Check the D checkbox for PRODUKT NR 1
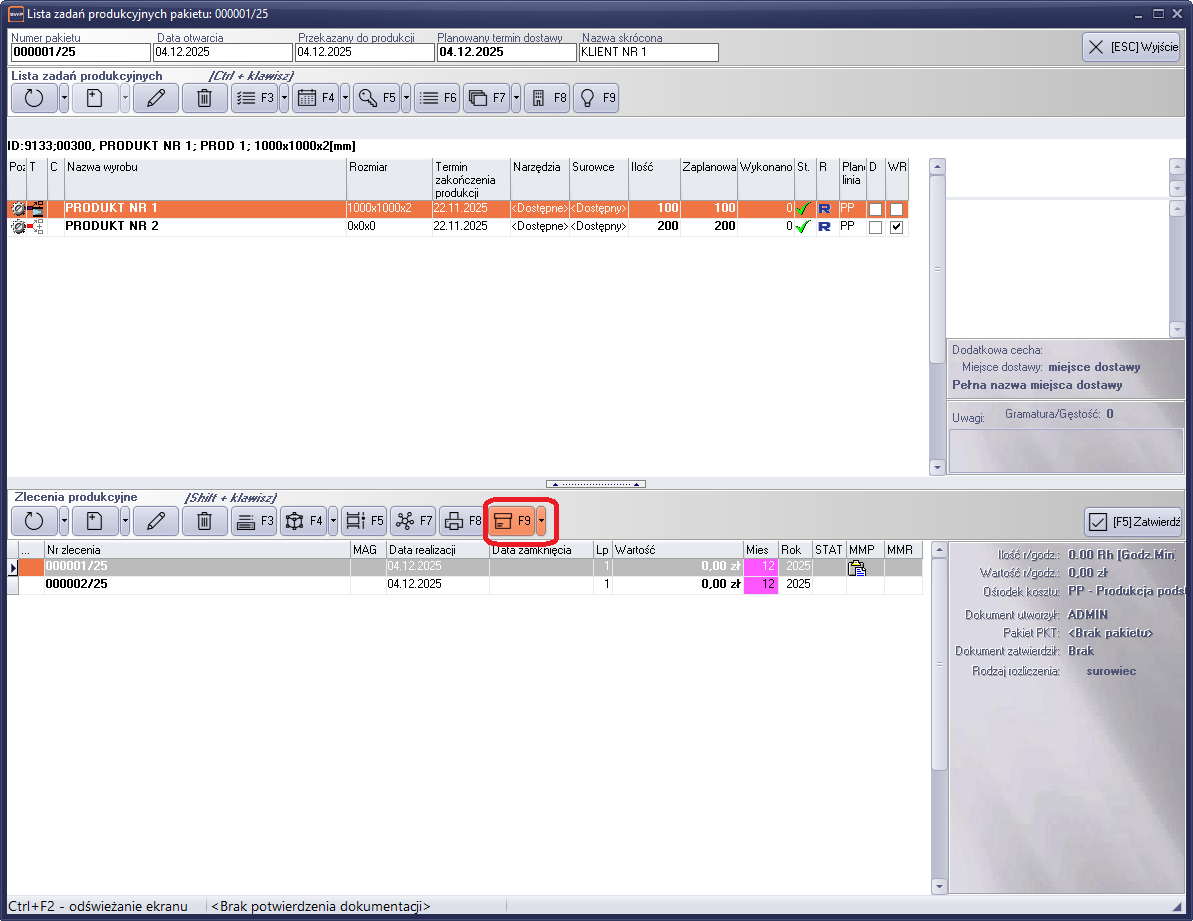Screen dimensions: 1193x921 pos(875,209)
